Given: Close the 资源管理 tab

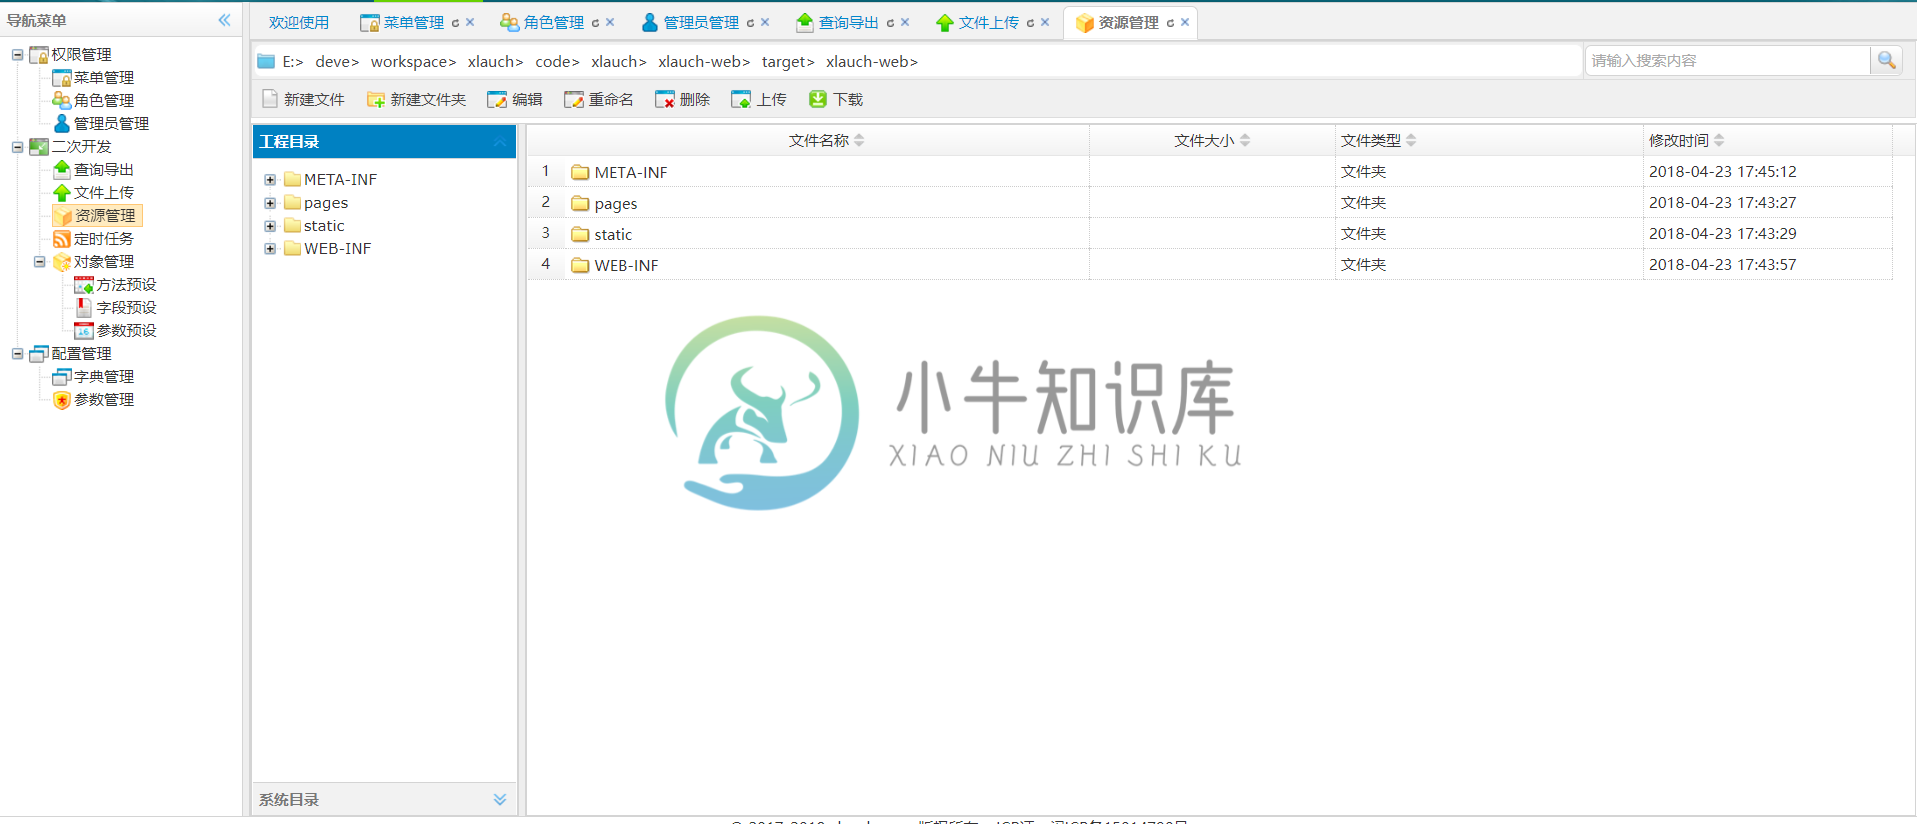Looking at the screenshot, I should [1185, 22].
